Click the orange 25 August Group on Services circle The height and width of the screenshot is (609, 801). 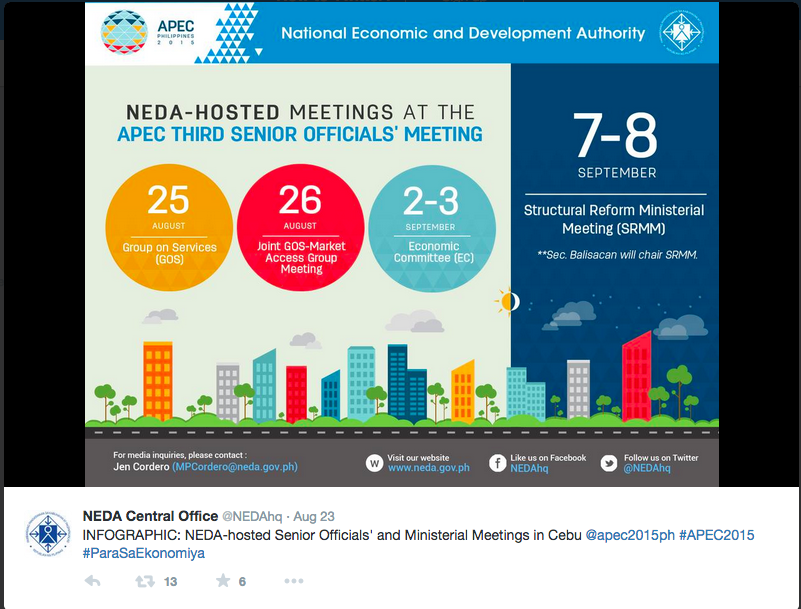pos(168,218)
